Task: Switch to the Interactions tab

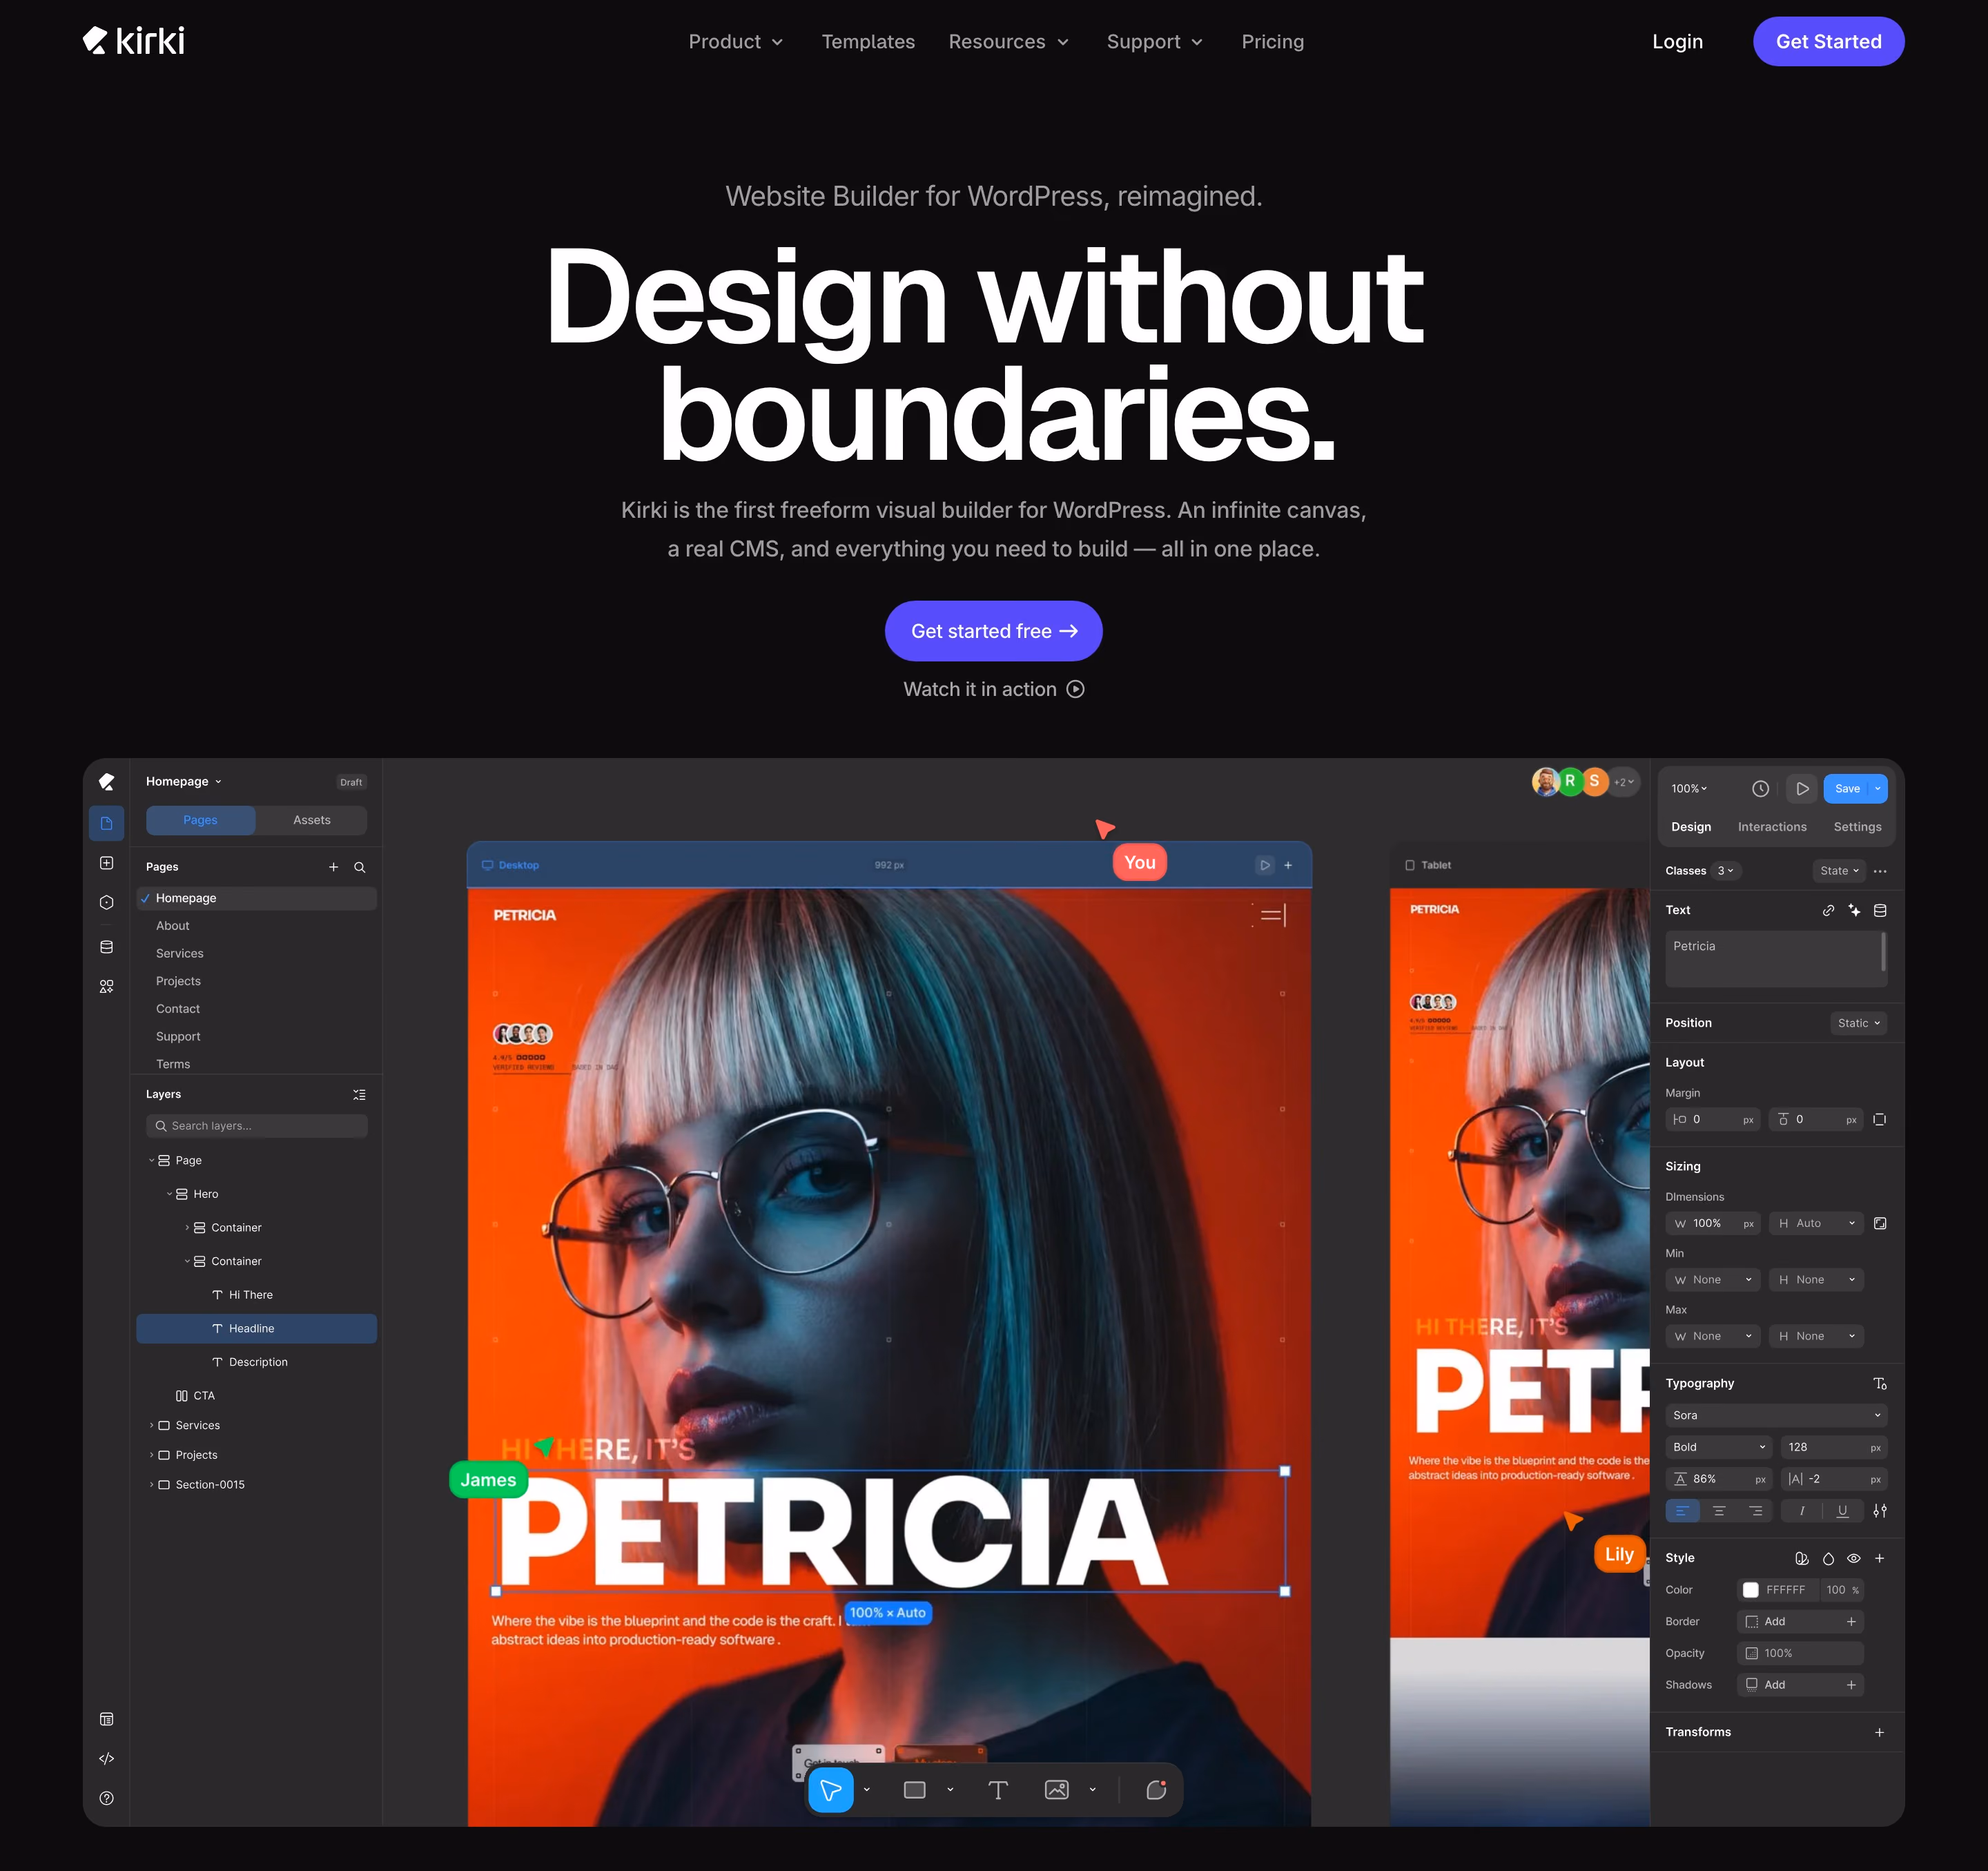Action: pos(1772,827)
